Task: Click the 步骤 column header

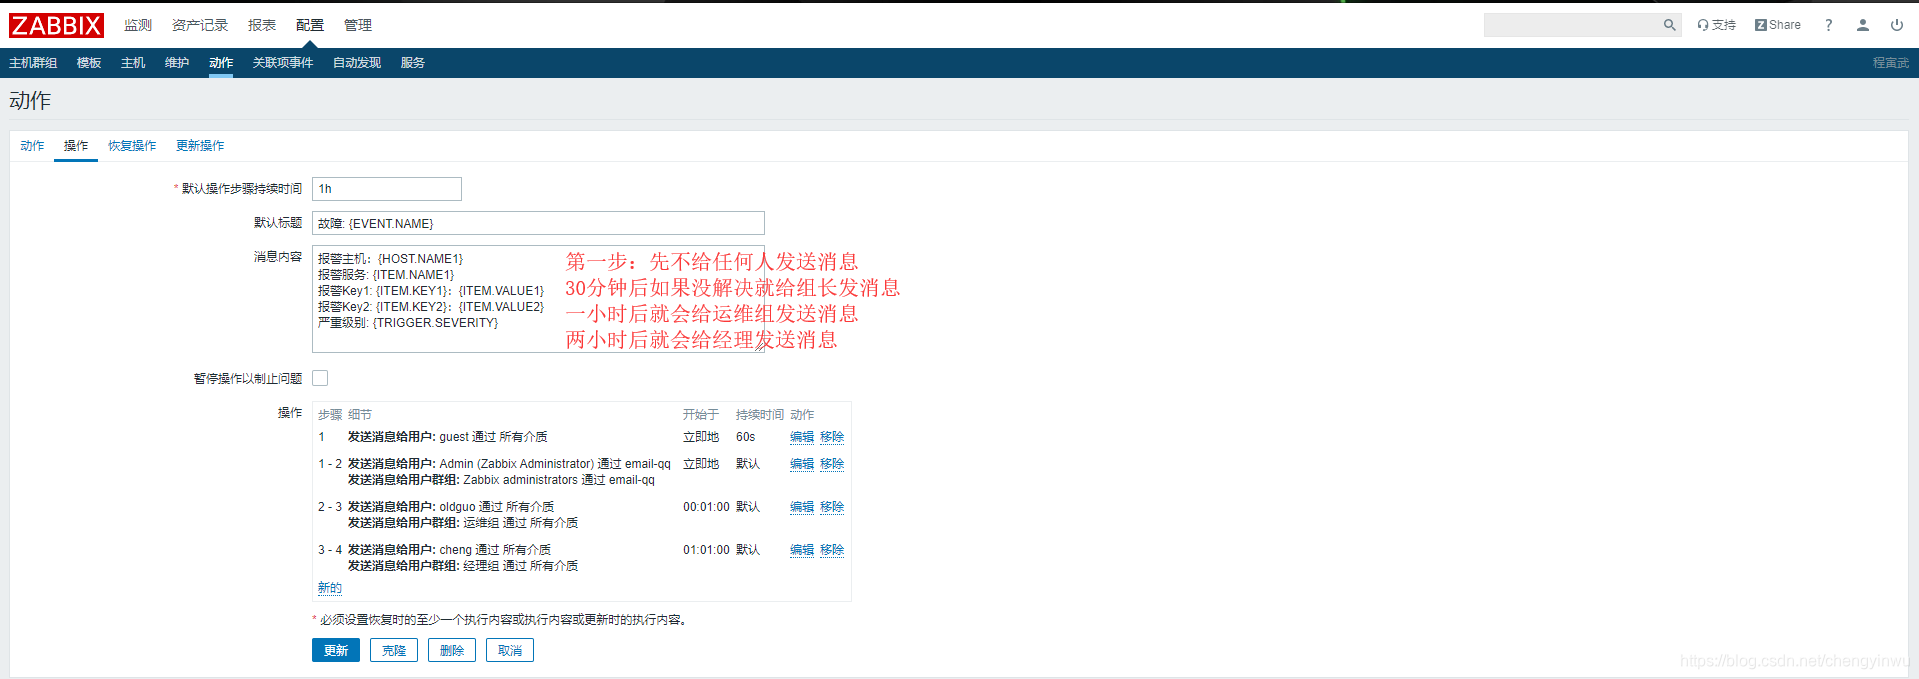Action: [x=330, y=414]
